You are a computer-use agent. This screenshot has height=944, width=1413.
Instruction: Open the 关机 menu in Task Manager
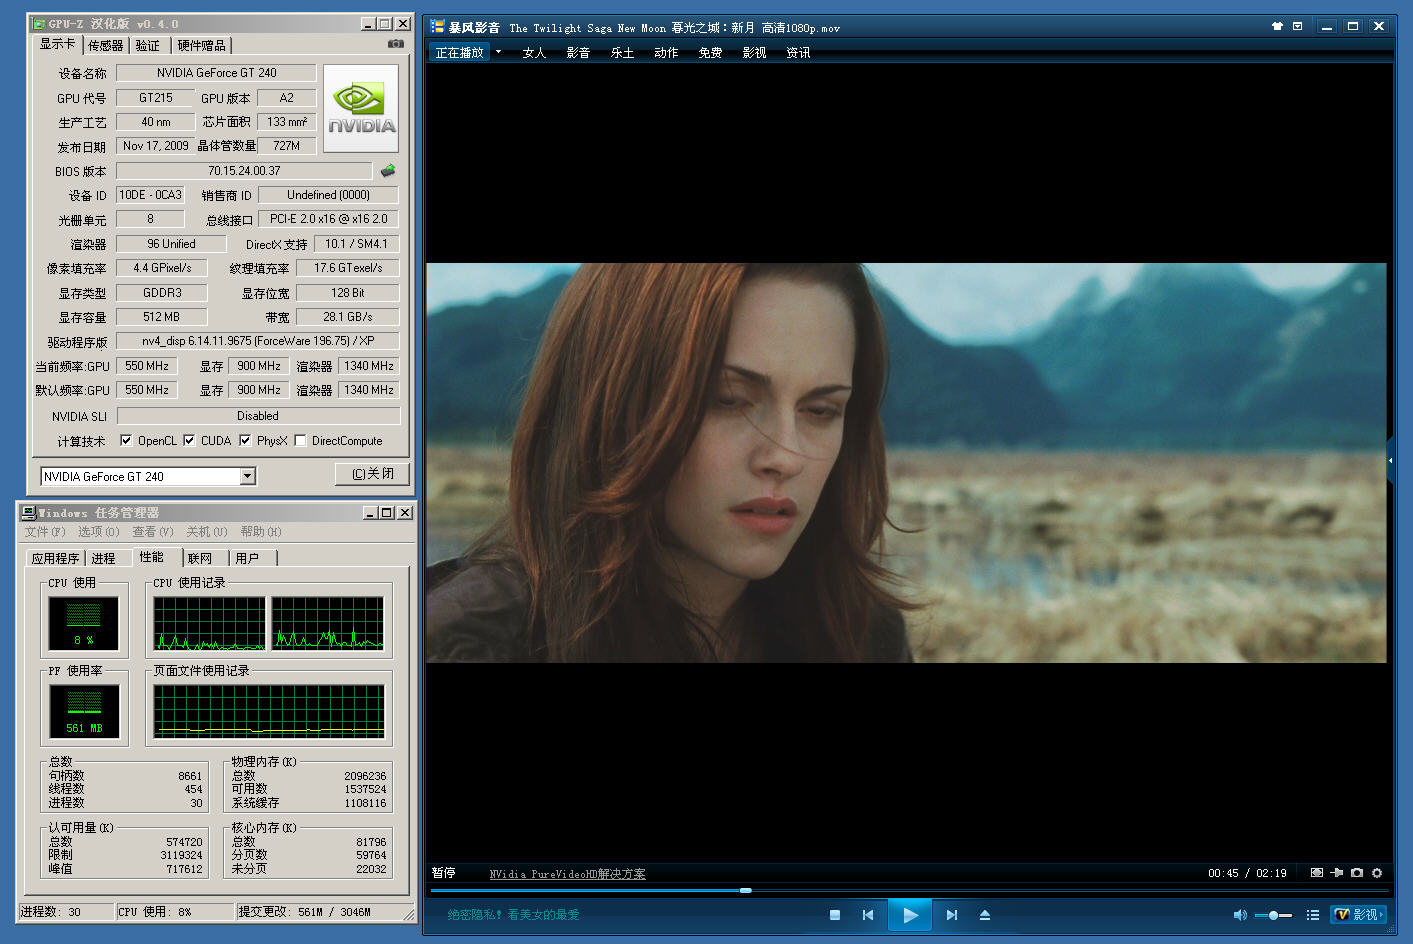(x=207, y=532)
